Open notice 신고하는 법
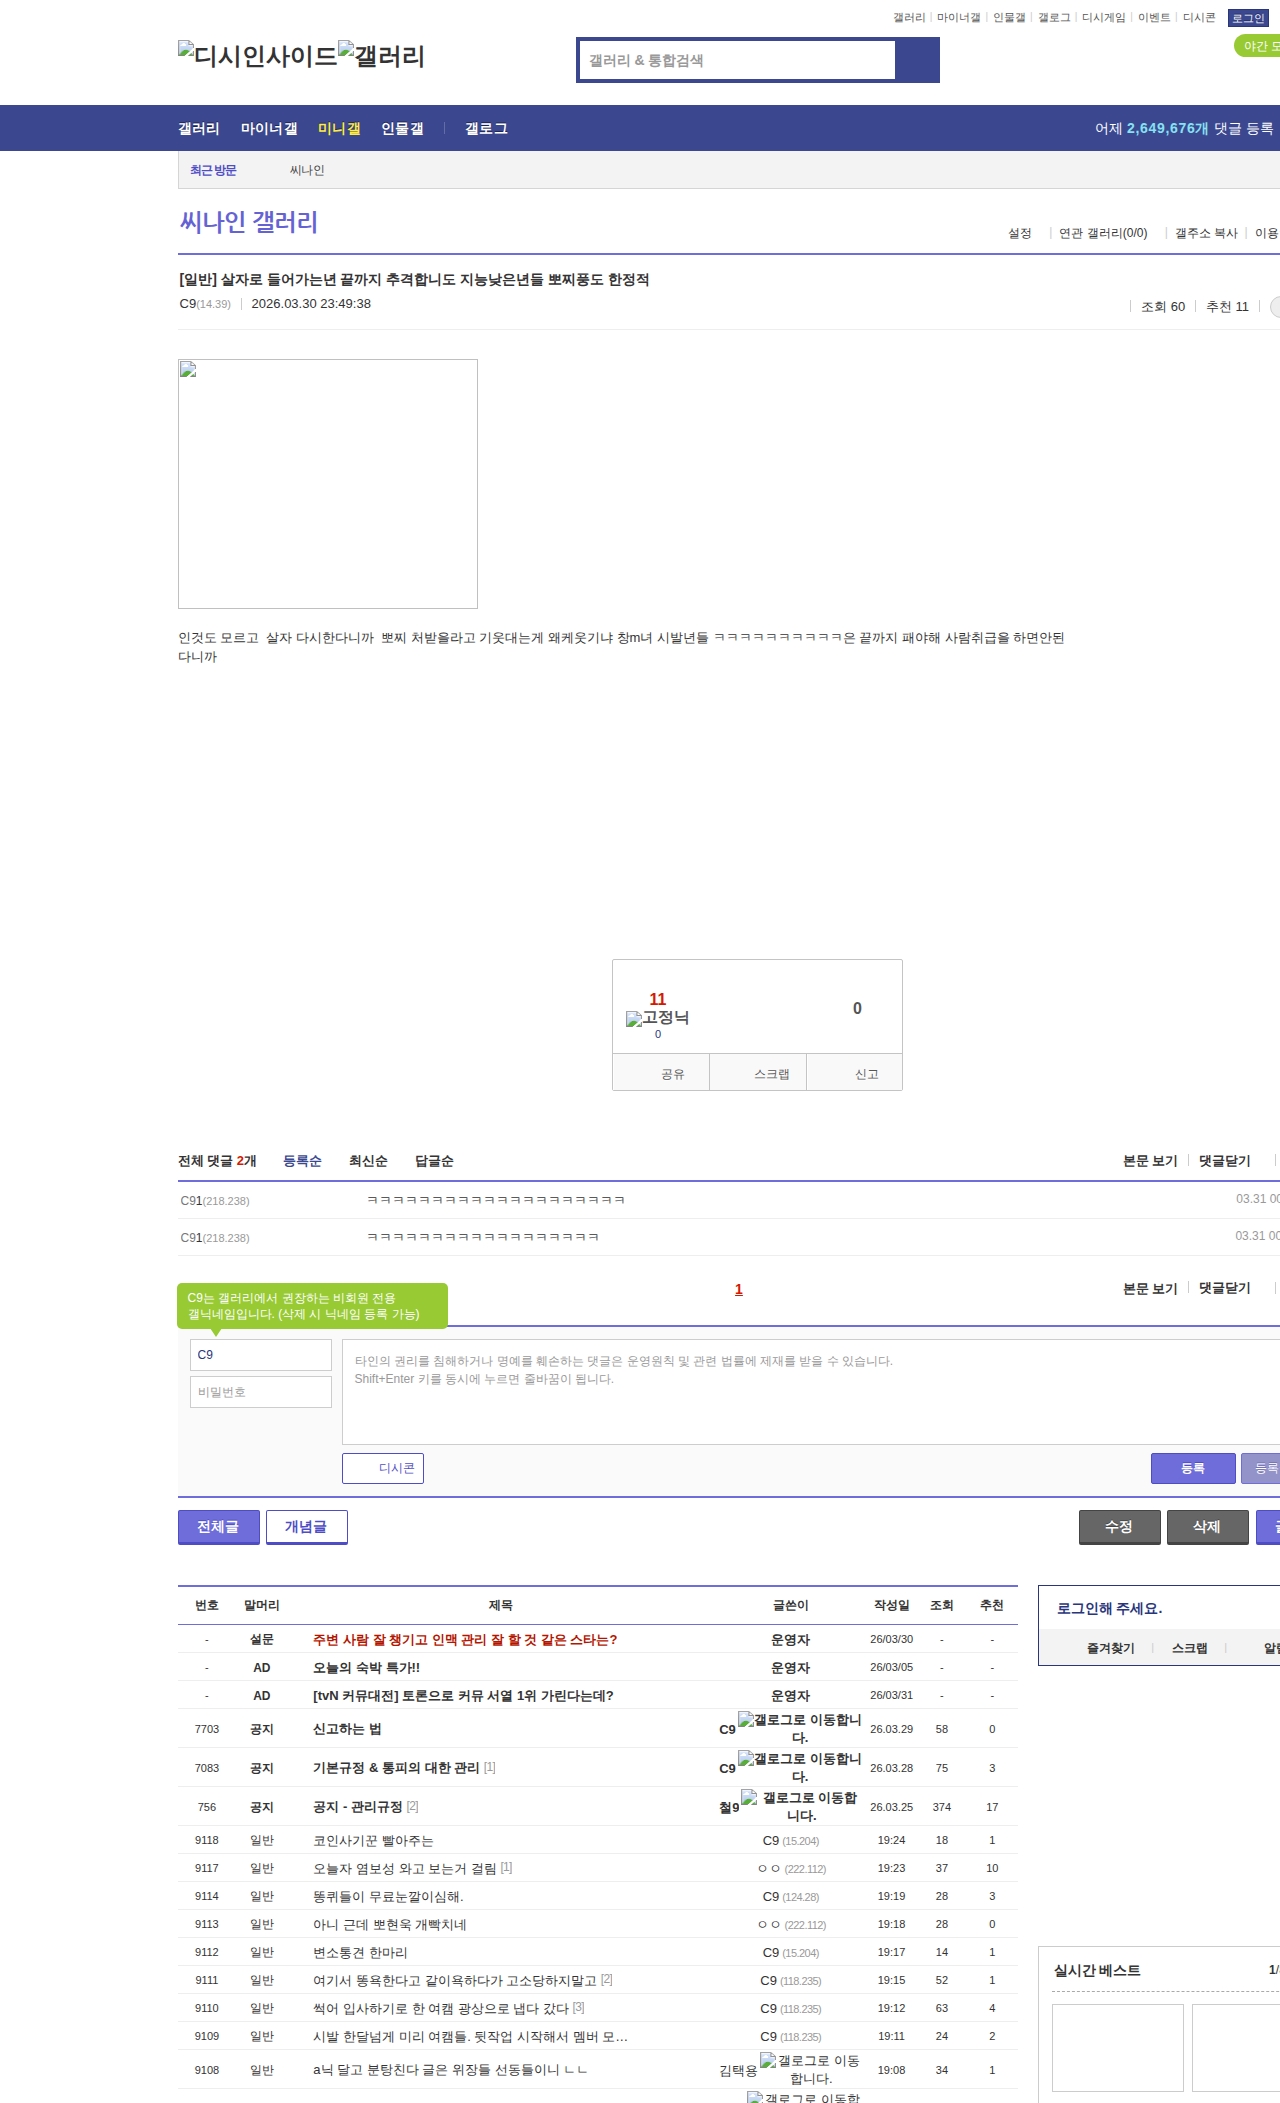Image resolution: width=1280 pixels, height=2103 pixels. coord(347,1729)
